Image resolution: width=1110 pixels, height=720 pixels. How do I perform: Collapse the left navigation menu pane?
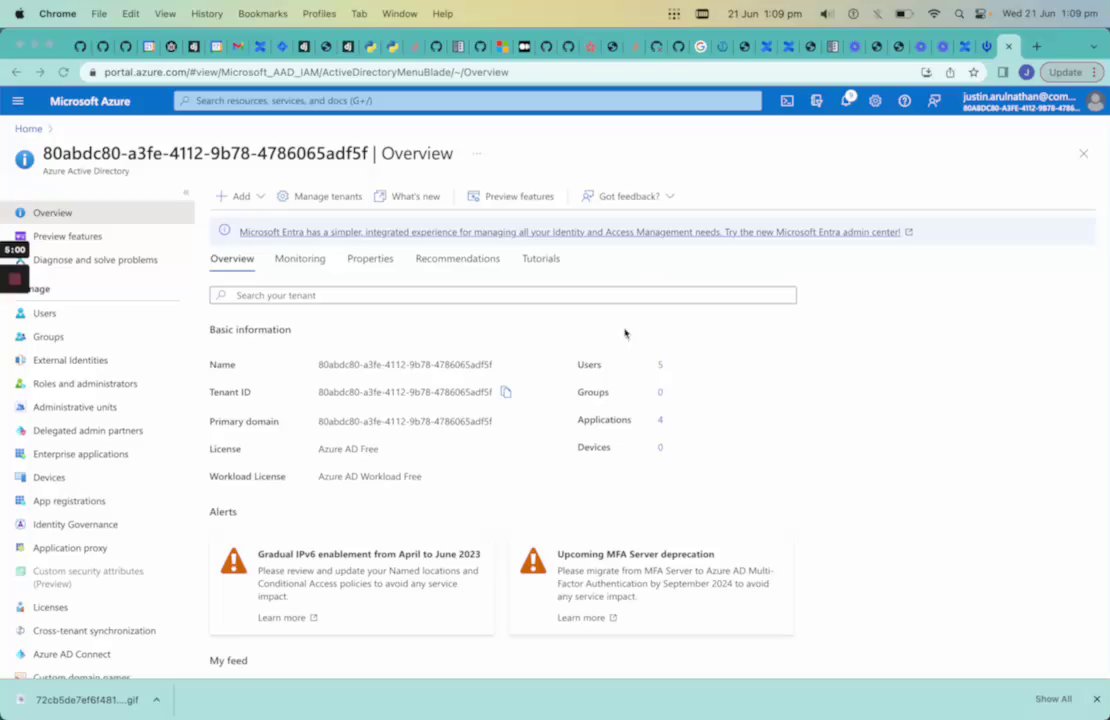[185, 192]
